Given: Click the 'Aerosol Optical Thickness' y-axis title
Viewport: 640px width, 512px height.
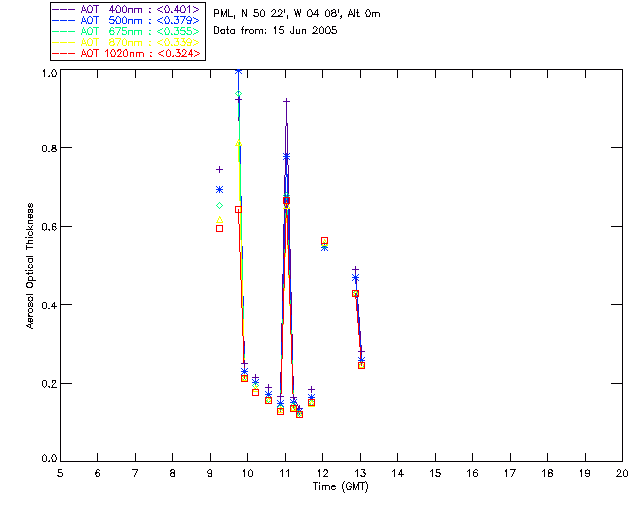Looking at the screenshot, I should tap(30, 266).
